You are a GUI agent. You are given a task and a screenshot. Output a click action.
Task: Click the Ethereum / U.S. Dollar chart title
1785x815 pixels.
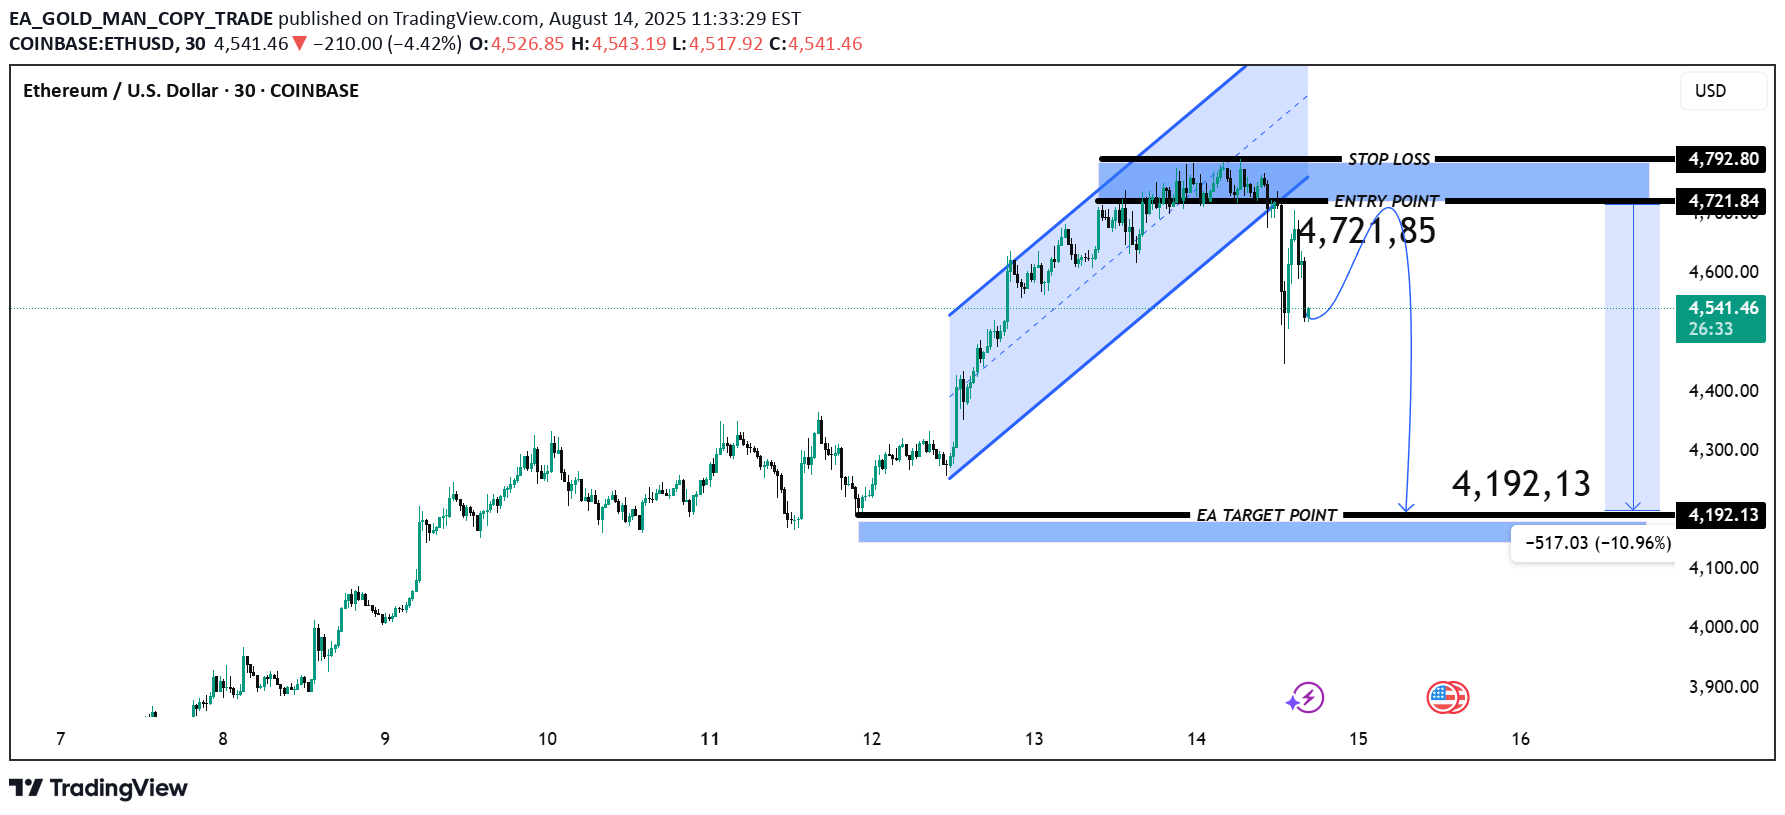[191, 91]
